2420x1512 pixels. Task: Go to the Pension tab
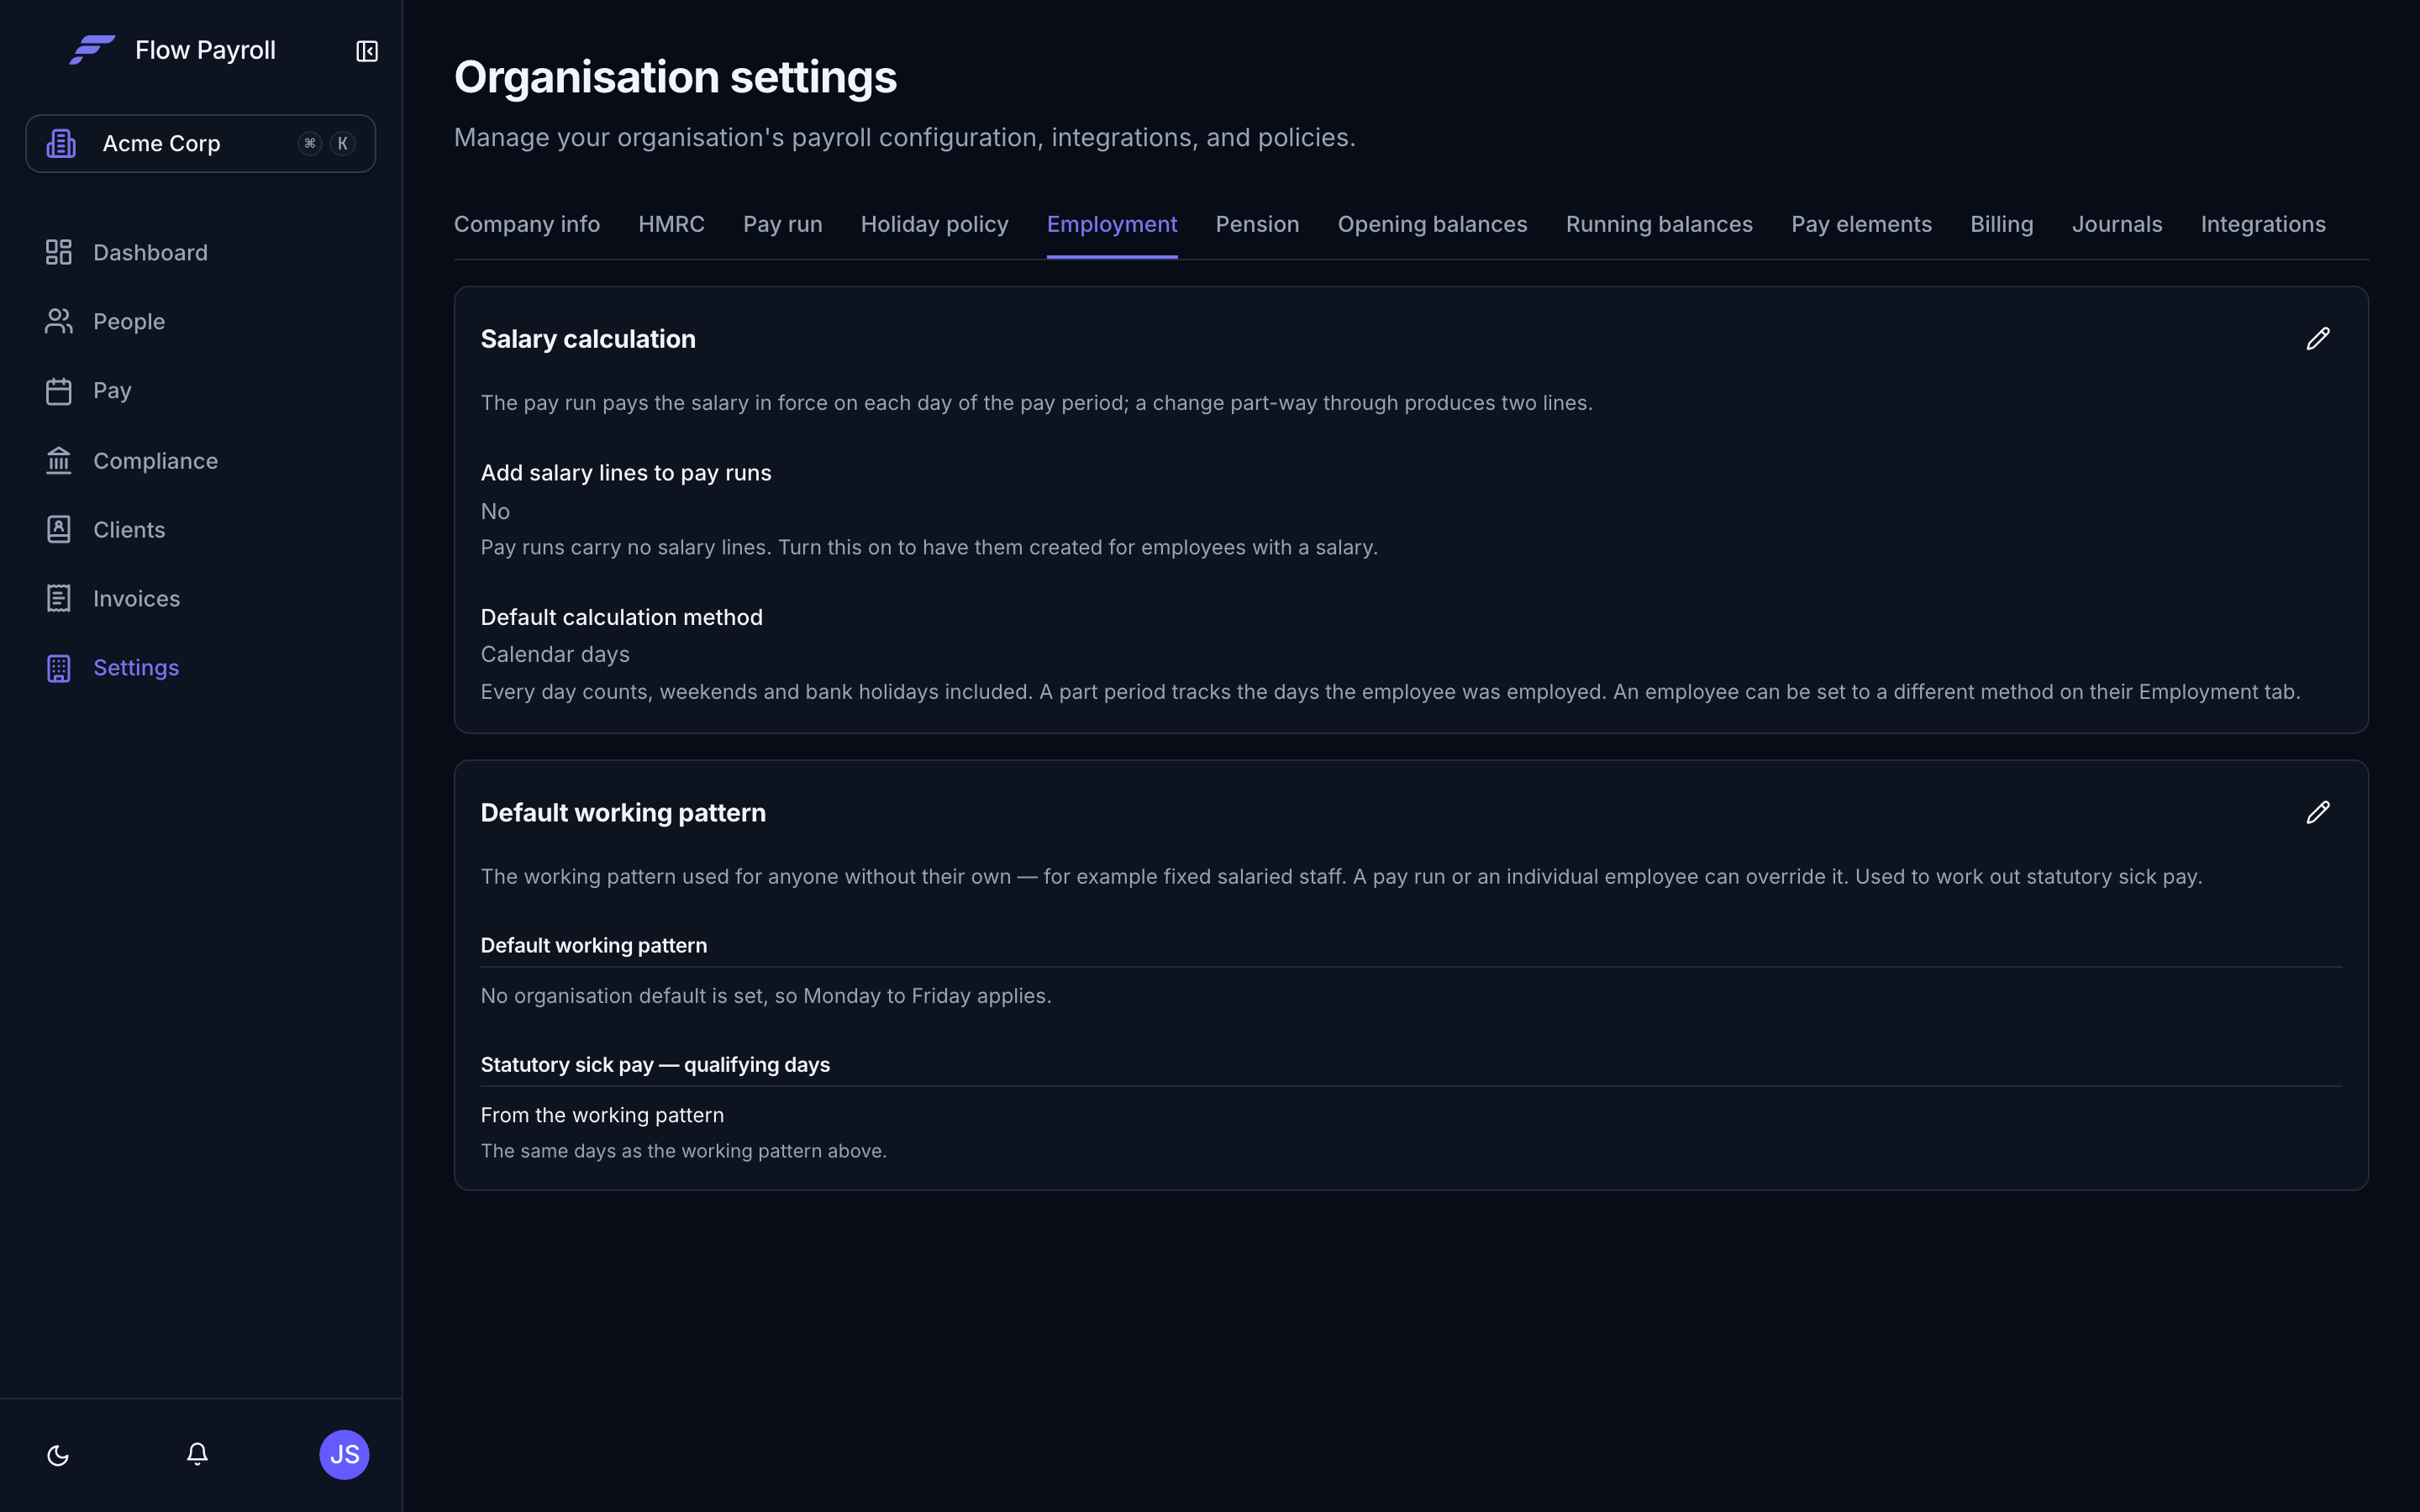coord(1257,224)
